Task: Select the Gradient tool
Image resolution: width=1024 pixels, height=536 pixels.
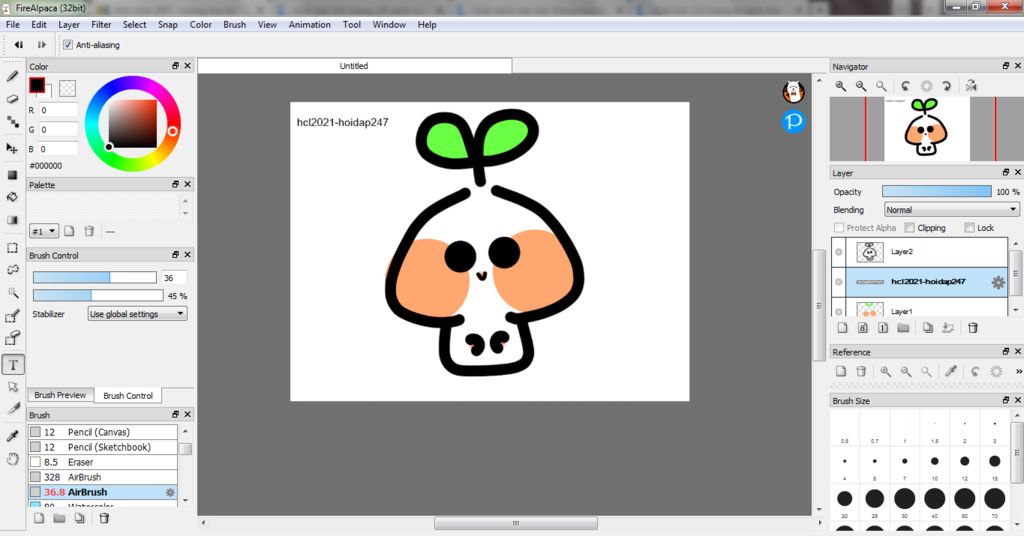Action: click(x=12, y=220)
